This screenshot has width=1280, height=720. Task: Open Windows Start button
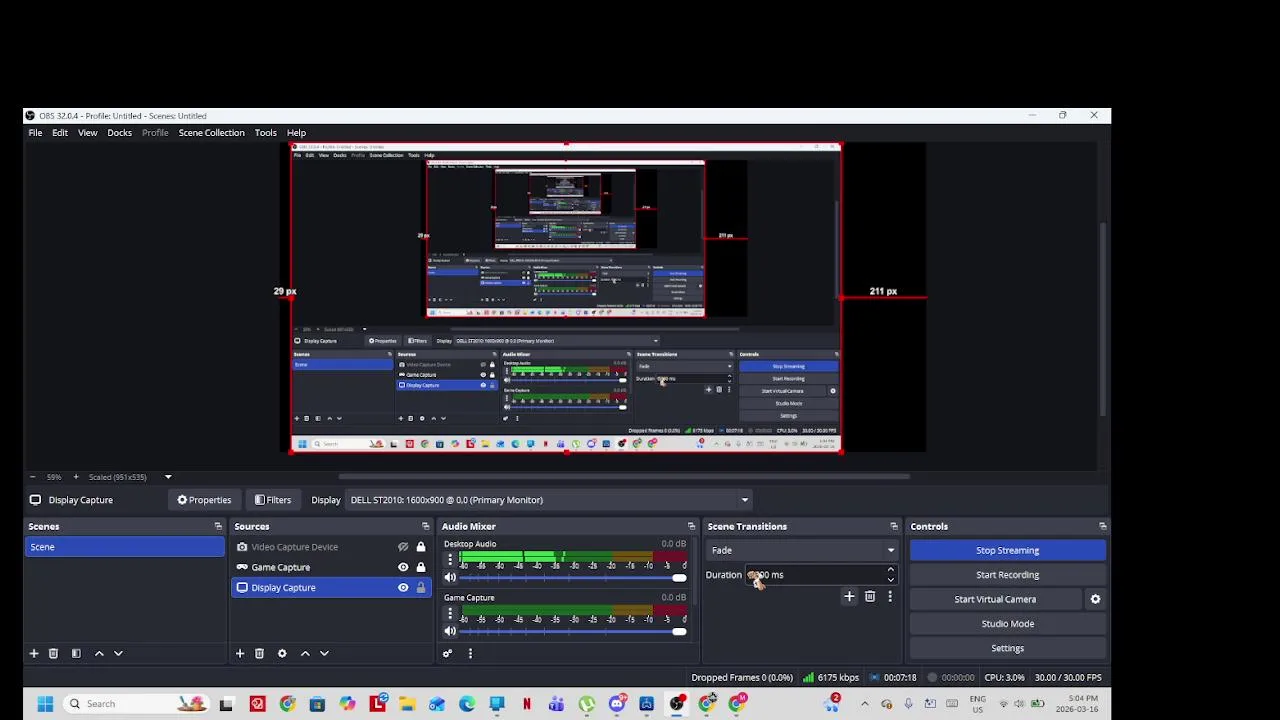click(x=45, y=704)
